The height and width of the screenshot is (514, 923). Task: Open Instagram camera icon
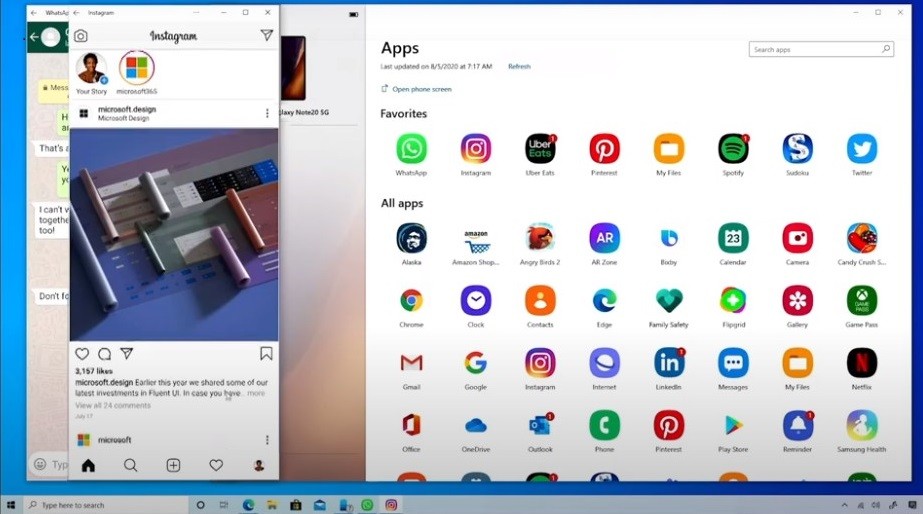[x=81, y=36]
